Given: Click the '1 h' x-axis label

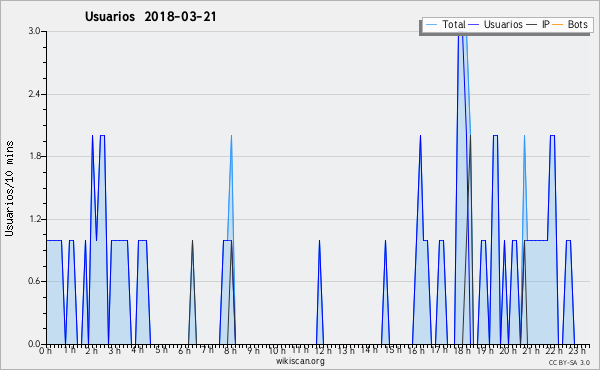Looking at the screenshot, I should click(x=69, y=350).
